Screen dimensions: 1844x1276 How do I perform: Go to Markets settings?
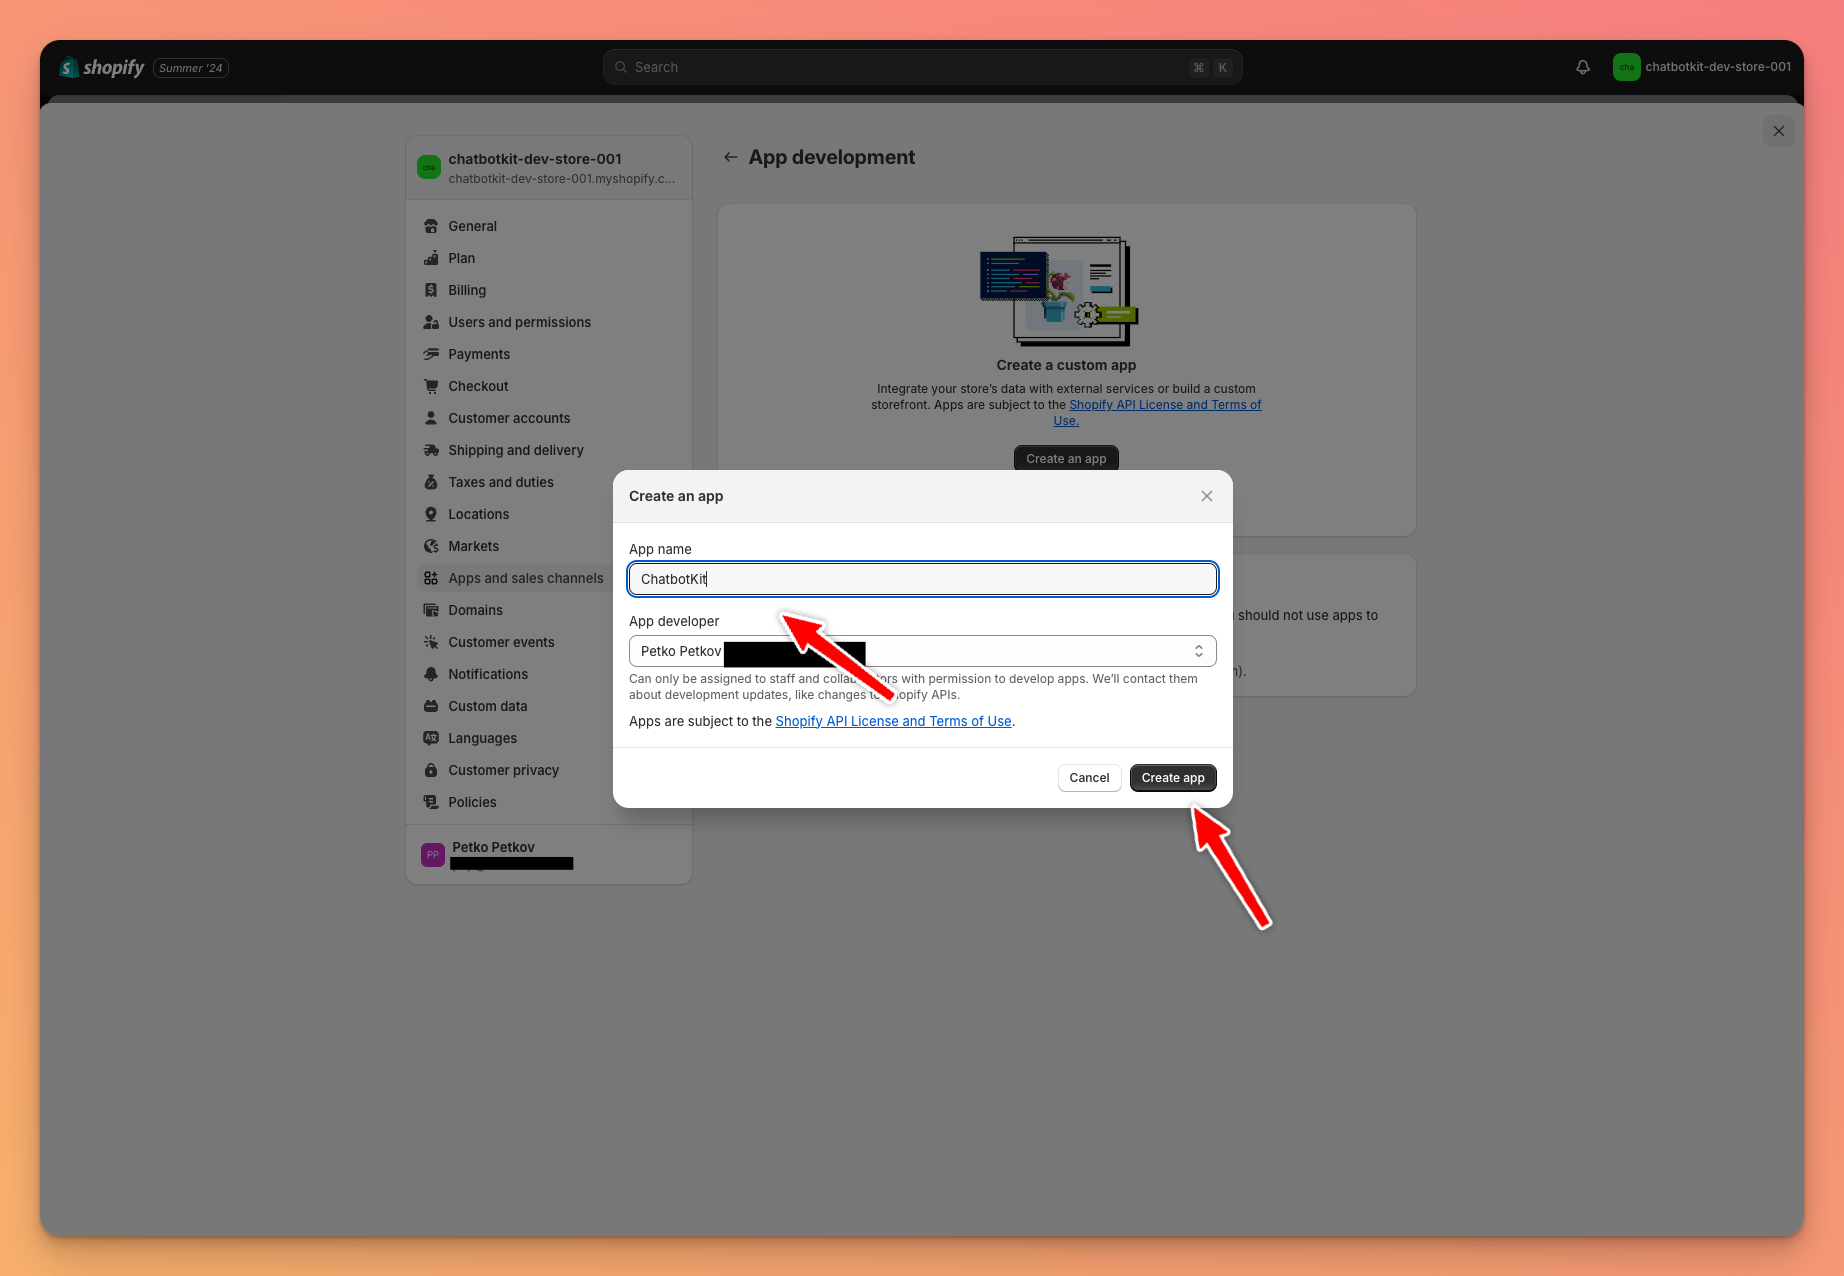(x=515, y=546)
